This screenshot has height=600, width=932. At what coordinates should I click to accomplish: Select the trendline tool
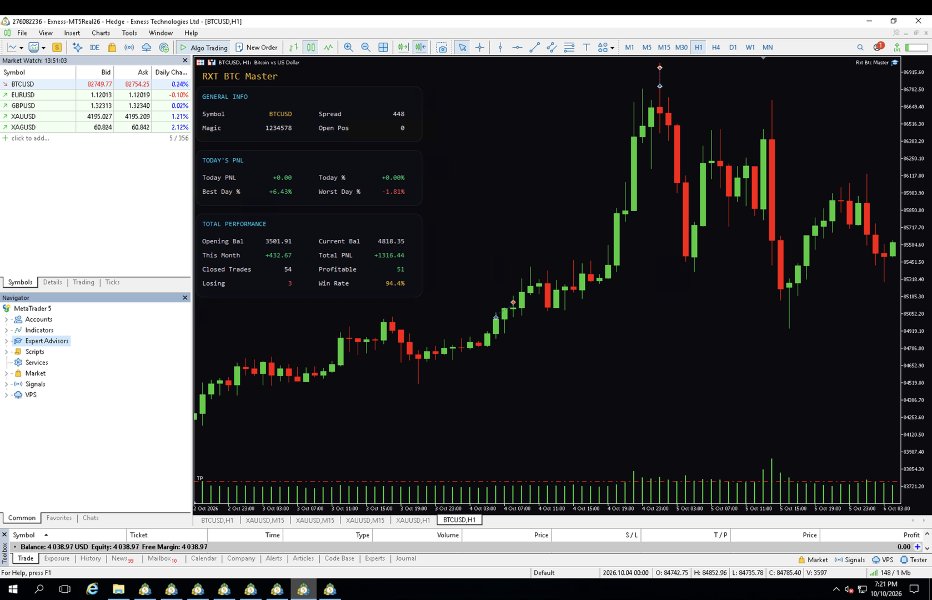(534, 47)
